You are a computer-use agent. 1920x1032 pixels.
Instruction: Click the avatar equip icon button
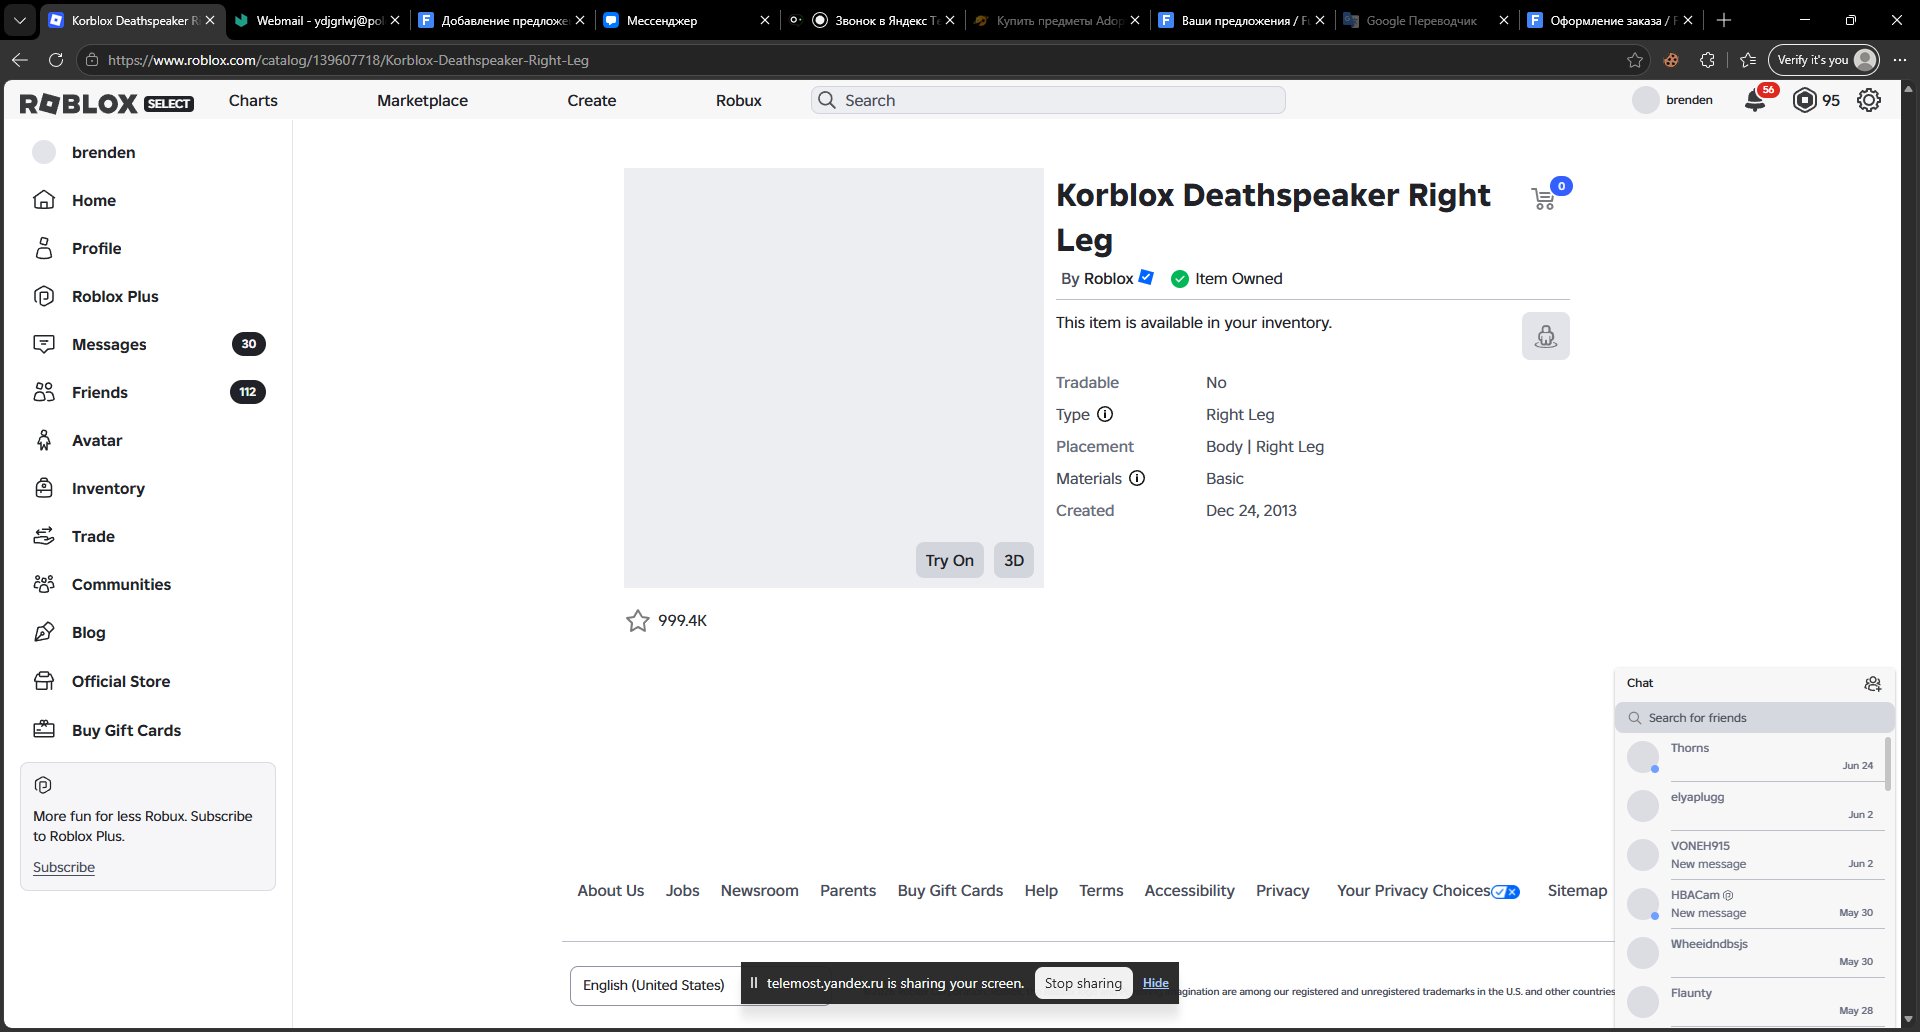click(1546, 336)
